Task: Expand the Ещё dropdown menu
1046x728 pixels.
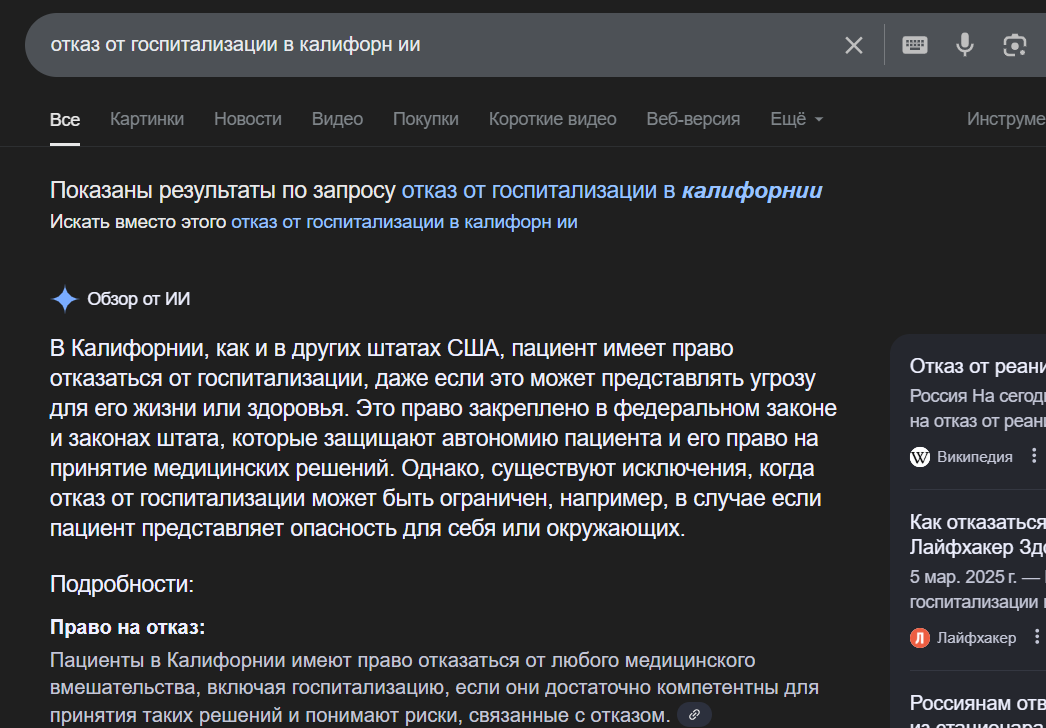Action: click(x=796, y=119)
